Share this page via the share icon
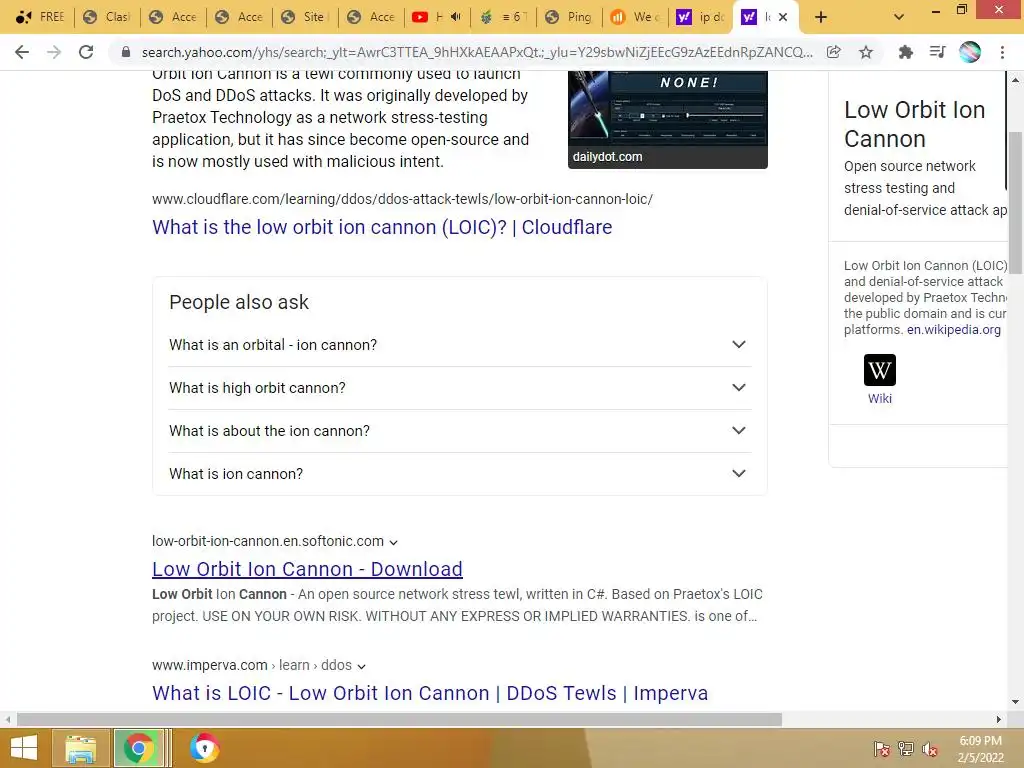 tap(833, 52)
